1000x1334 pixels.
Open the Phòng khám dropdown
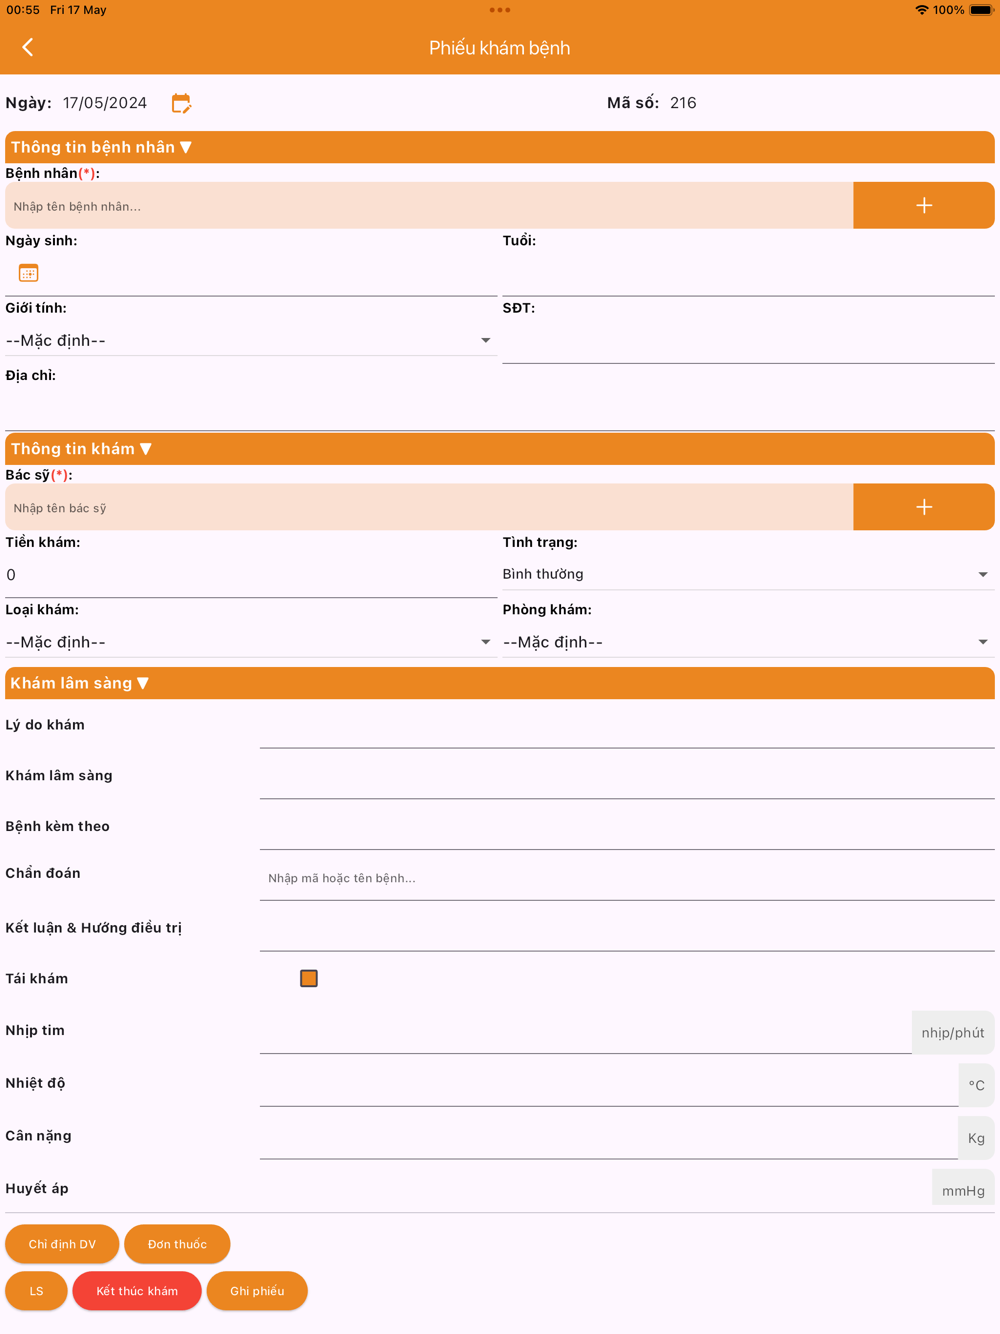(748, 642)
